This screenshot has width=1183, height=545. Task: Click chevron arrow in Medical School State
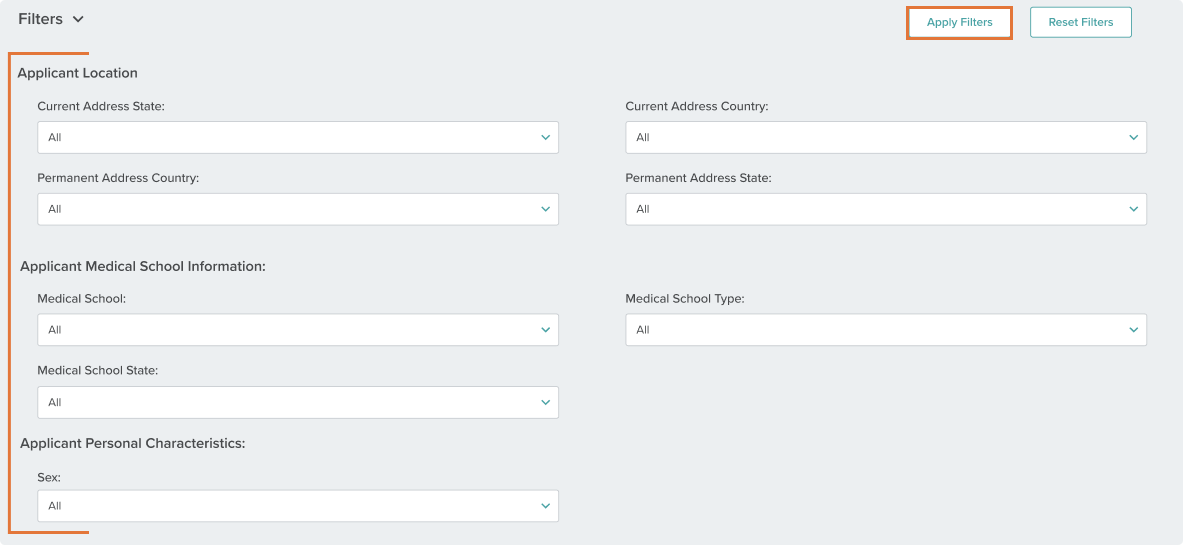pyautogui.click(x=545, y=402)
